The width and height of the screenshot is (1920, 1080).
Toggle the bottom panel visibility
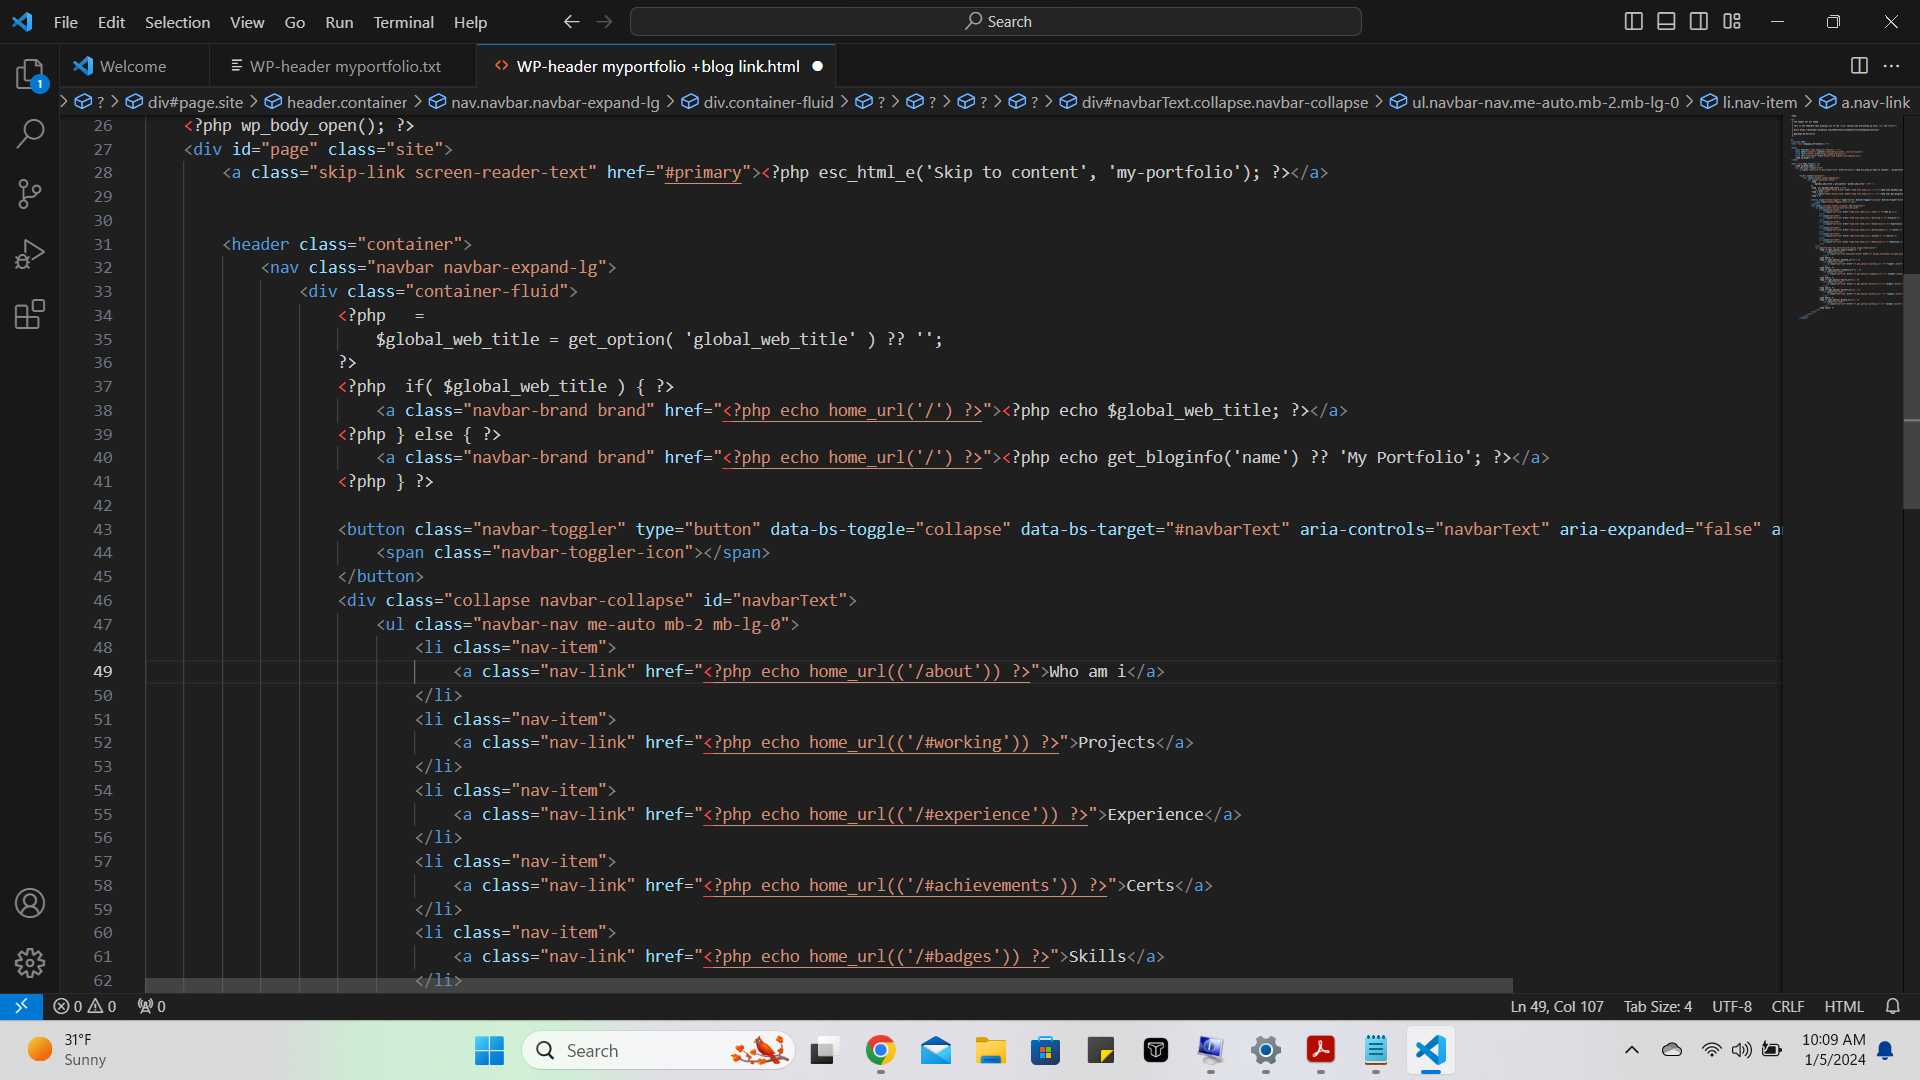[x=1666, y=22]
